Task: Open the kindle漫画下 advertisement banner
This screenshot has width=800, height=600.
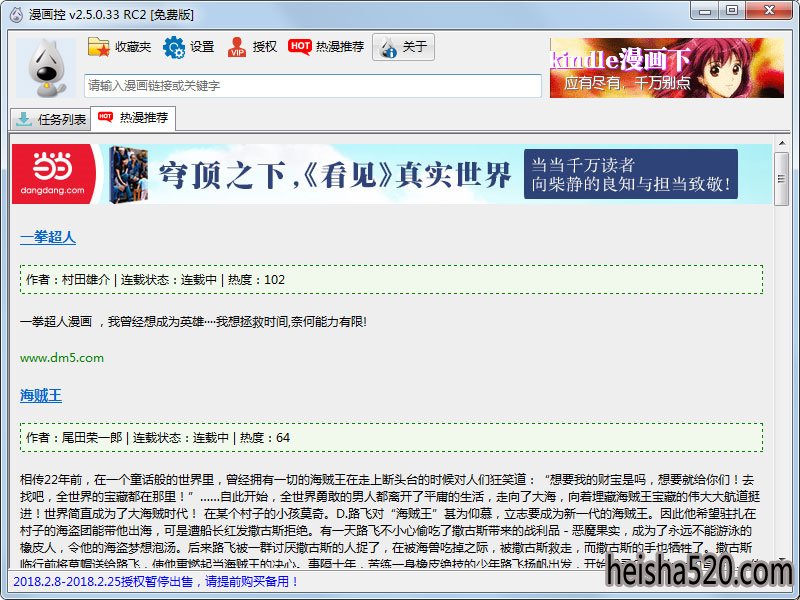Action: (x=667, y=68)
